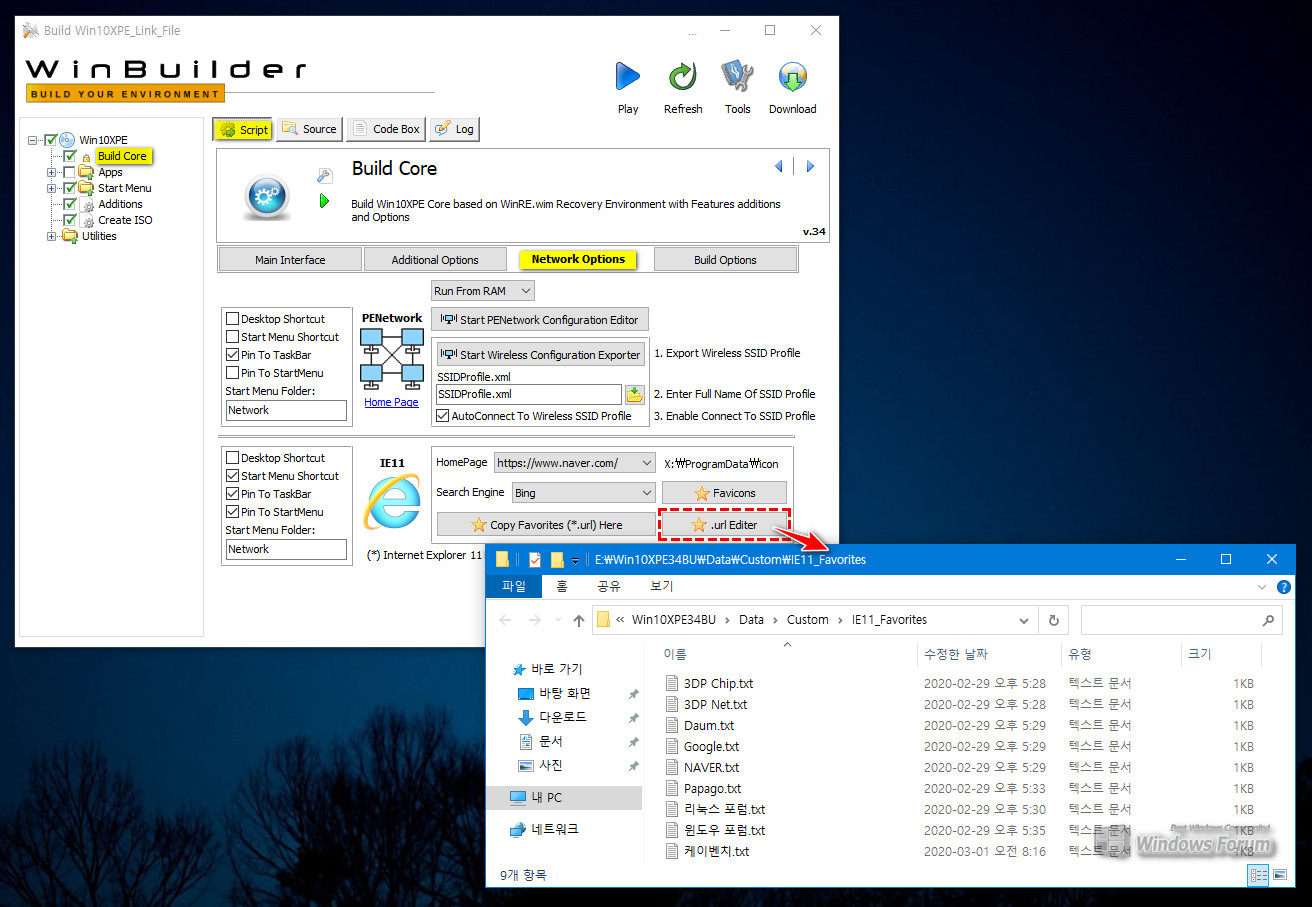Switch to Build Options tab
This screenshot has width=1312, height=907.
point(725,260)
